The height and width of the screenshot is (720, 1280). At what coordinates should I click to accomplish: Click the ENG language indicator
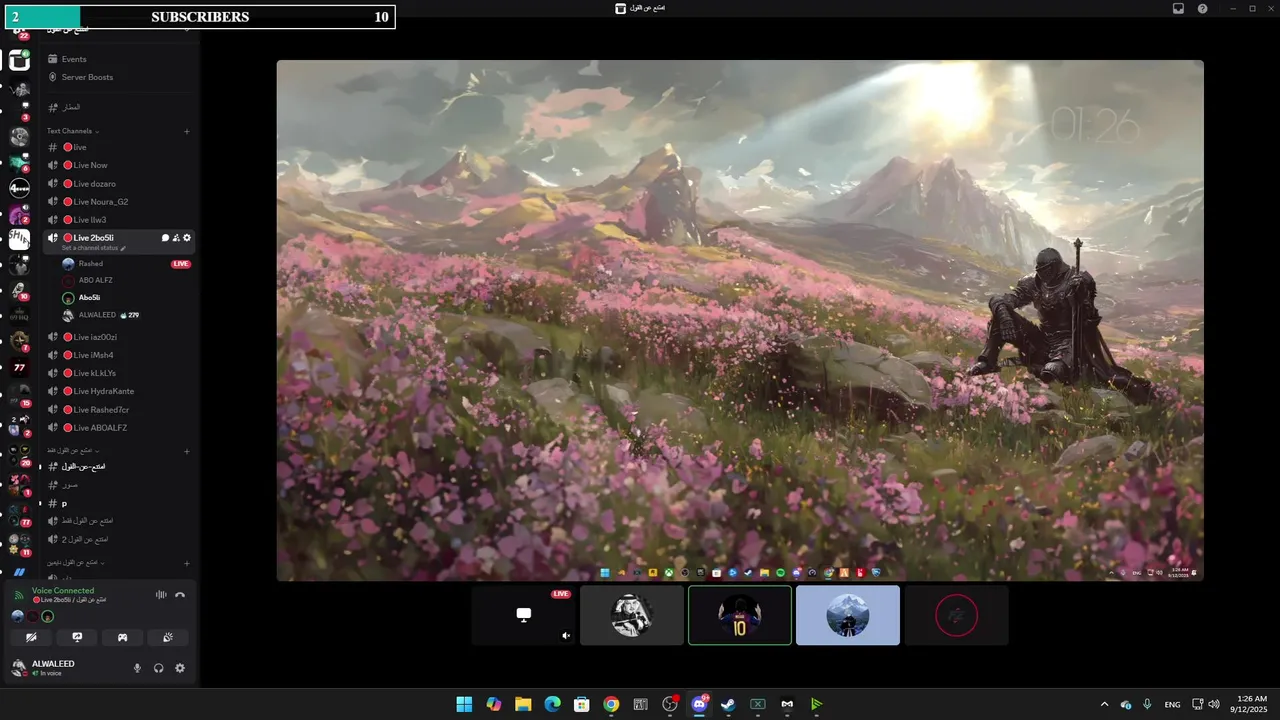(x=1172, y=704)
